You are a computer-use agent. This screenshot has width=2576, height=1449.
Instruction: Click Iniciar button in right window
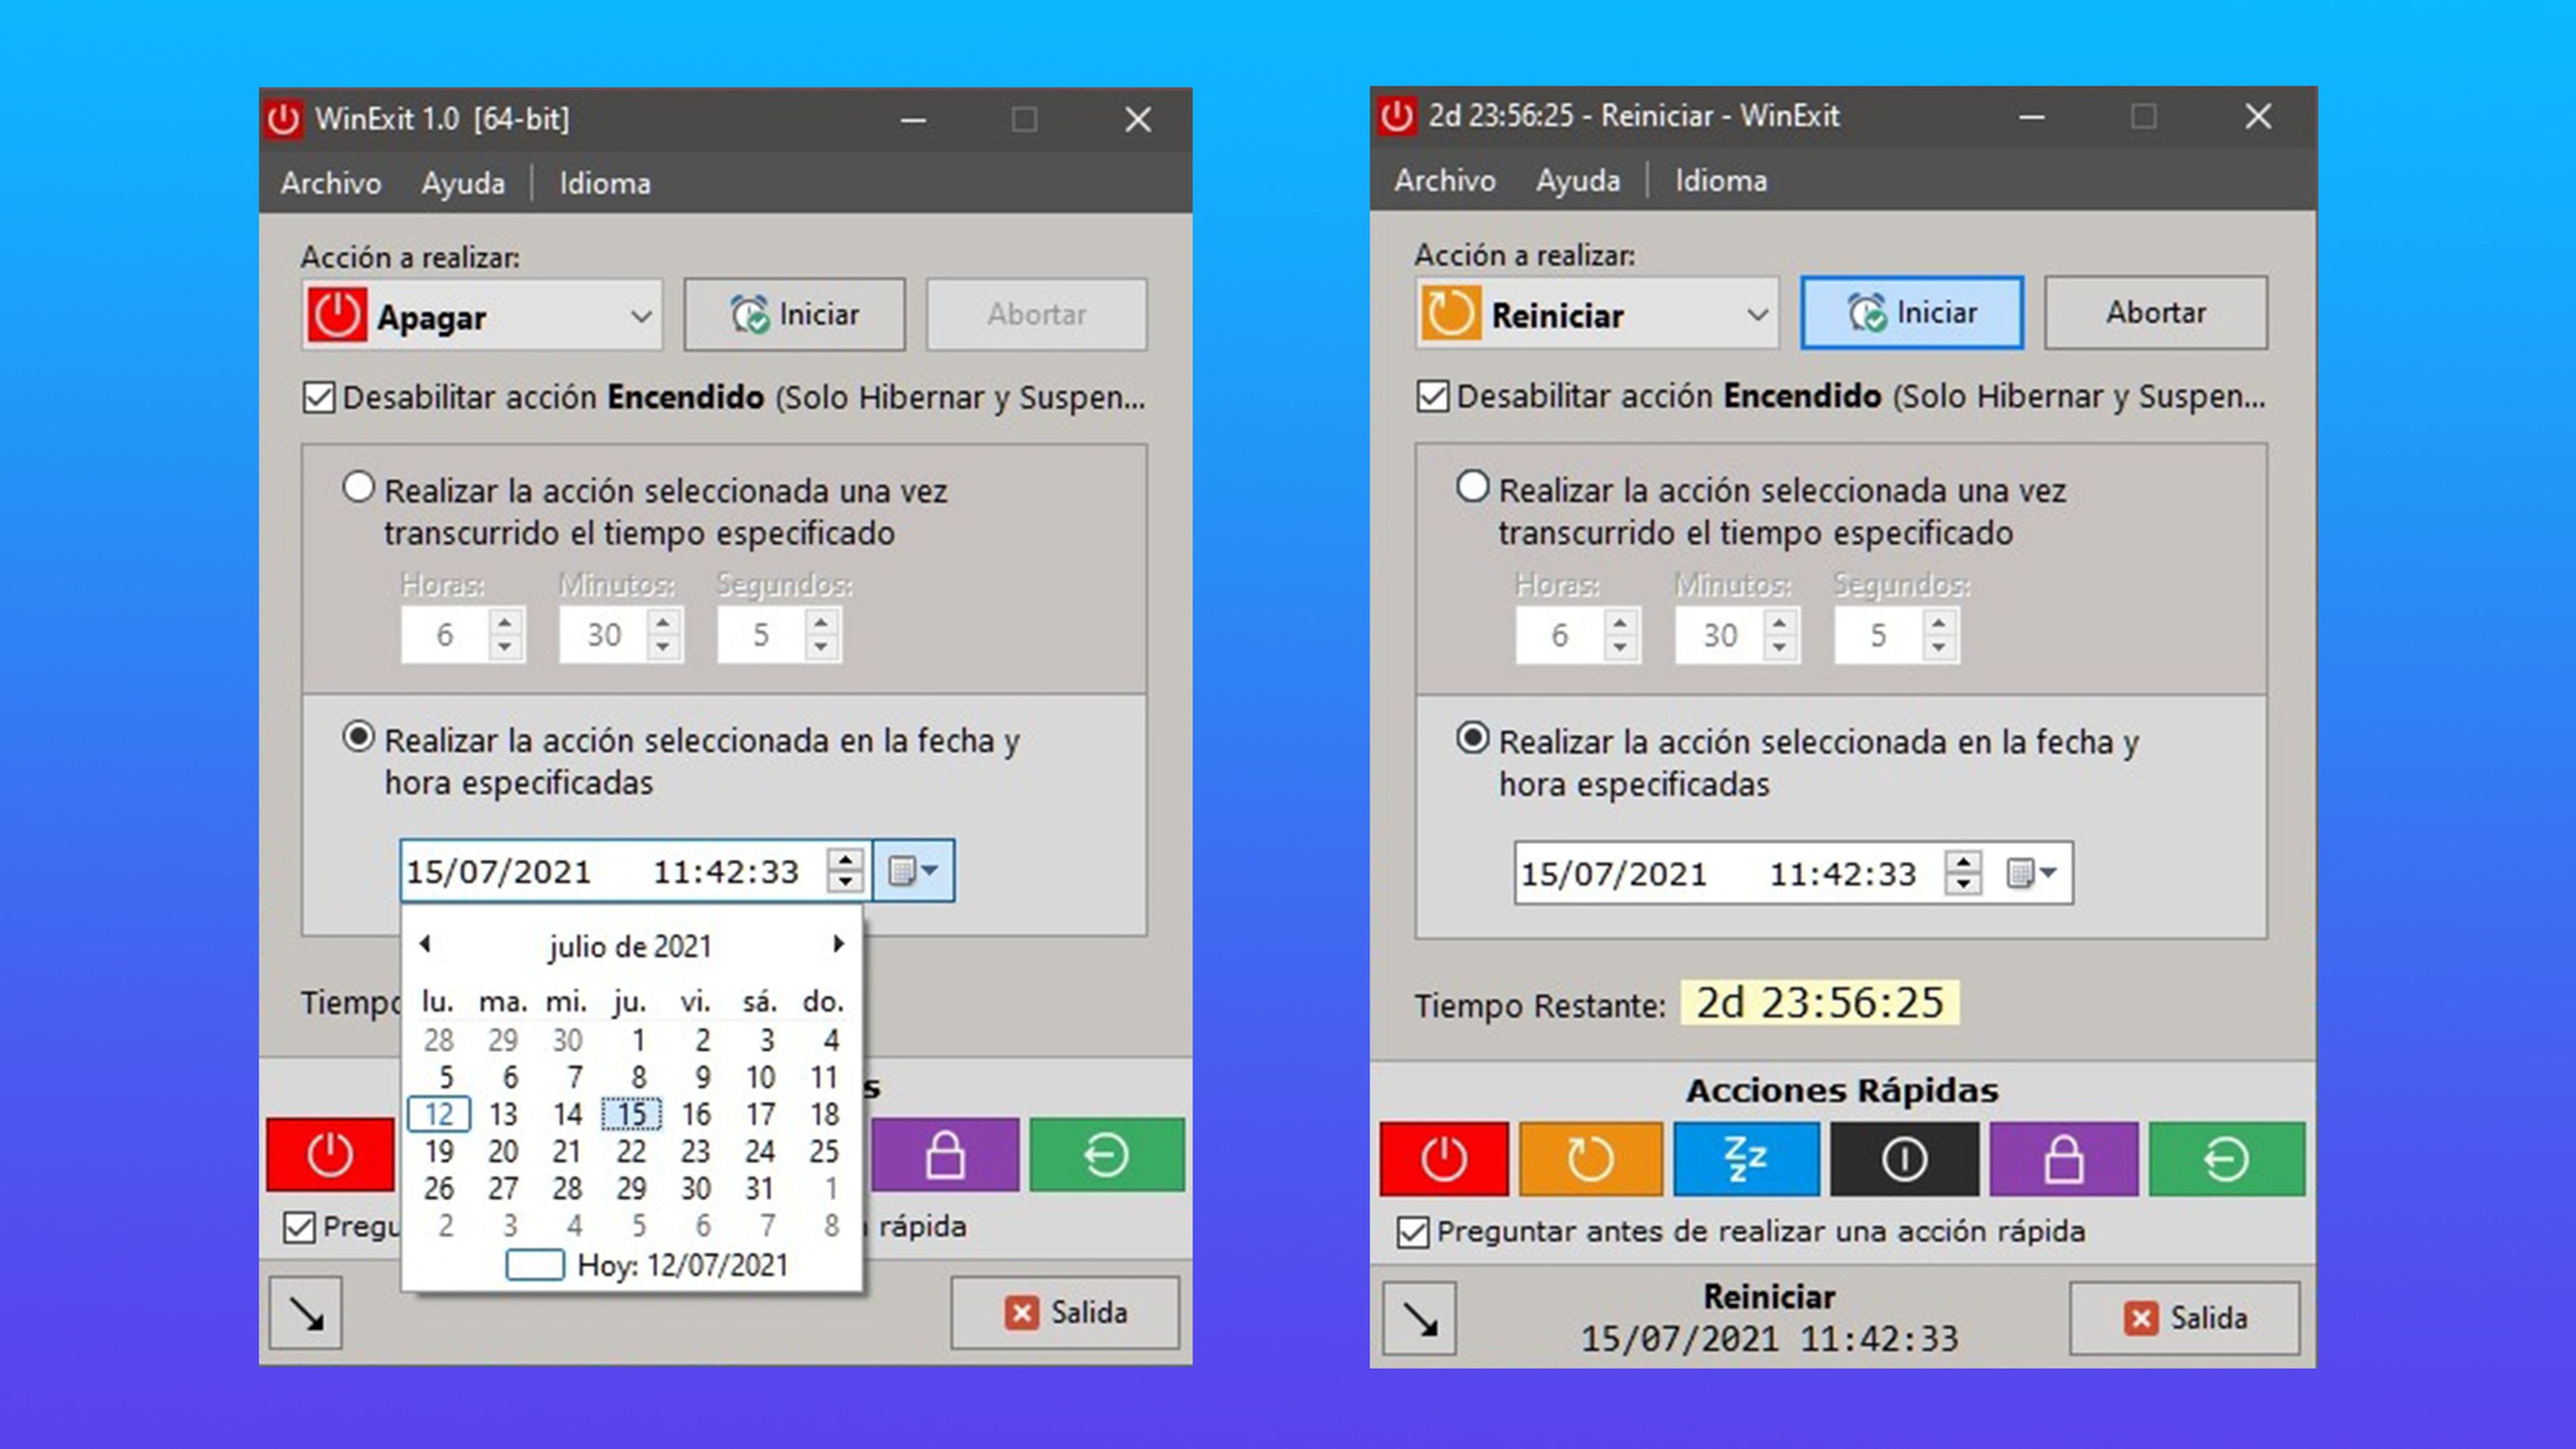tap(1912, 313)
